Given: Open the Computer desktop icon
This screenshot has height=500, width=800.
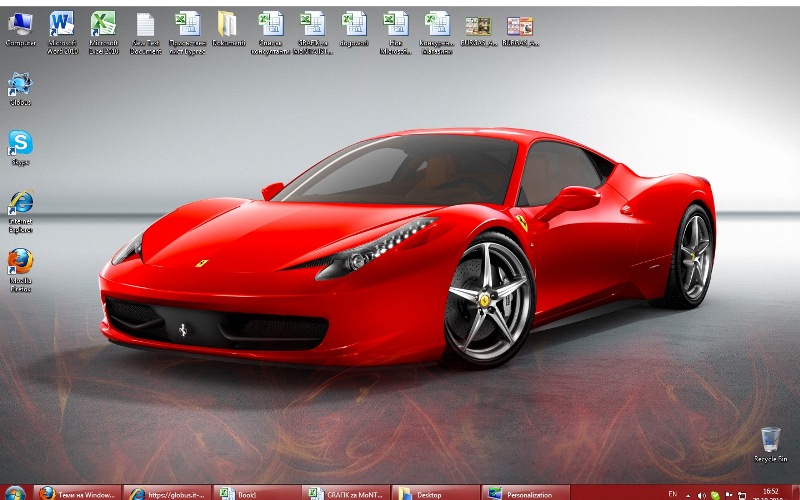Looking at the screenshot, I should [x=21, y=26].
